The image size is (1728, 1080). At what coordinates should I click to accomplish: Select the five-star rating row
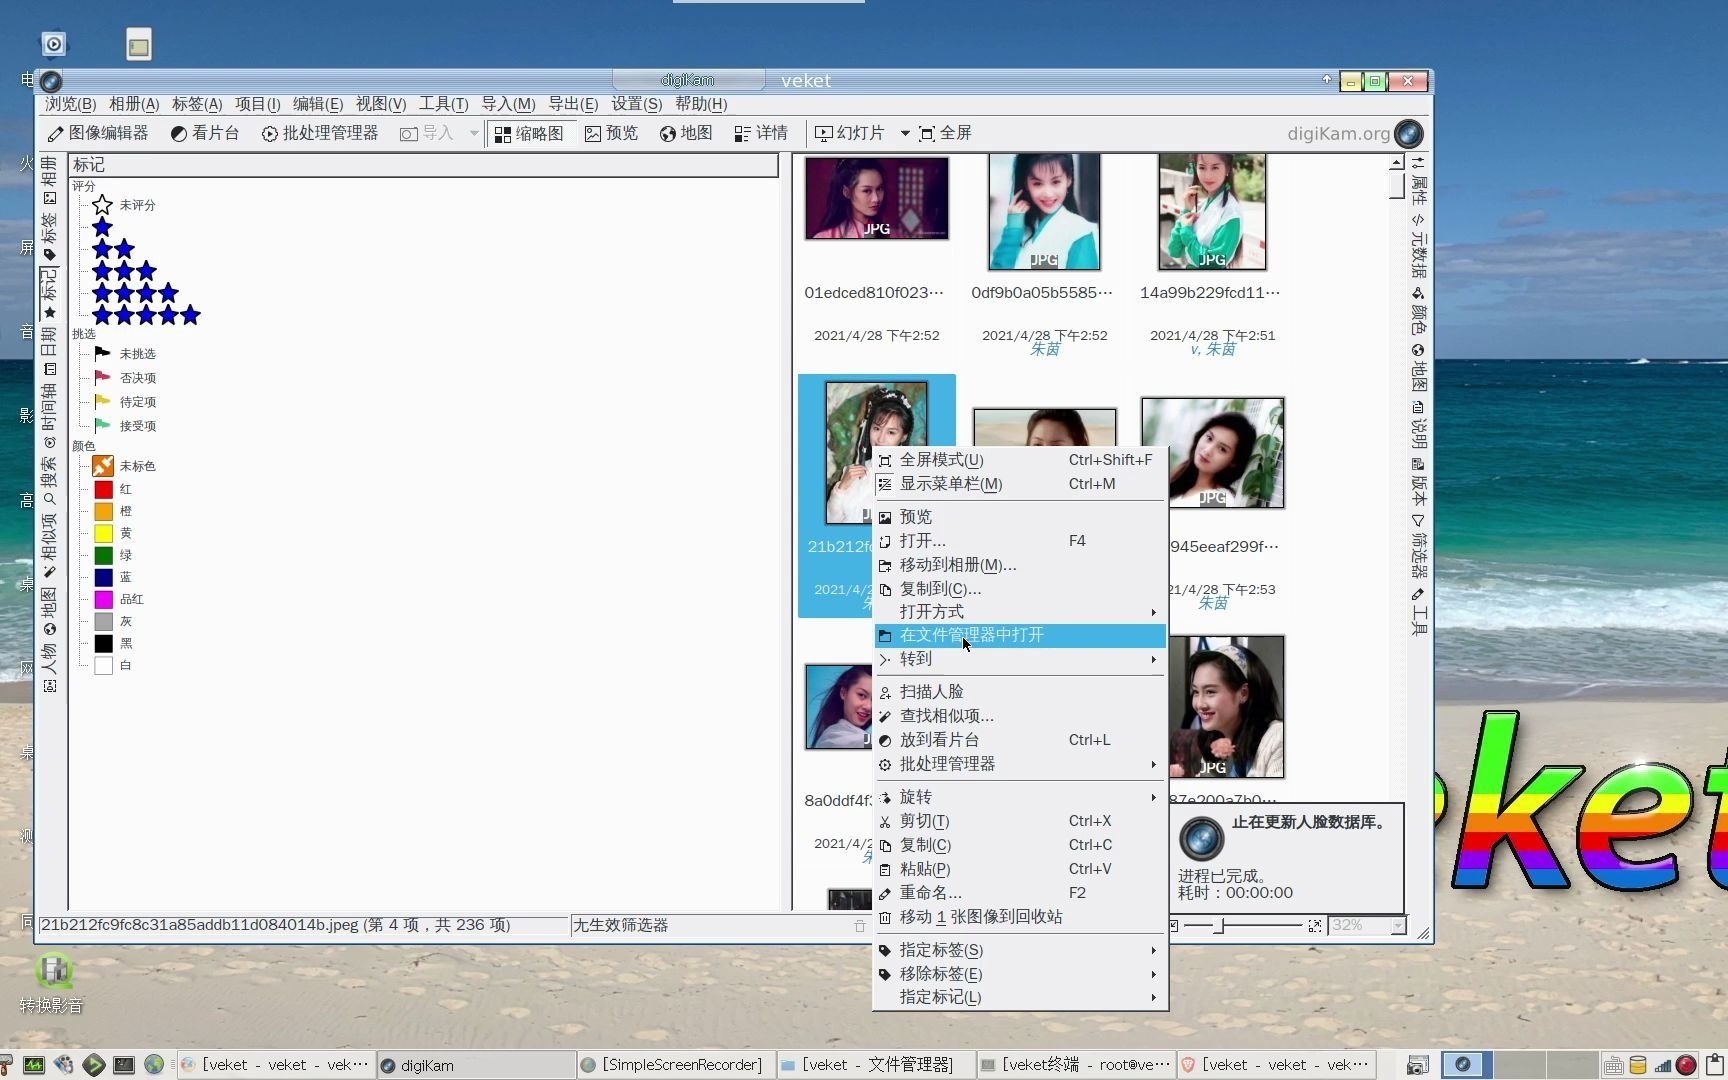coord(146,315)
